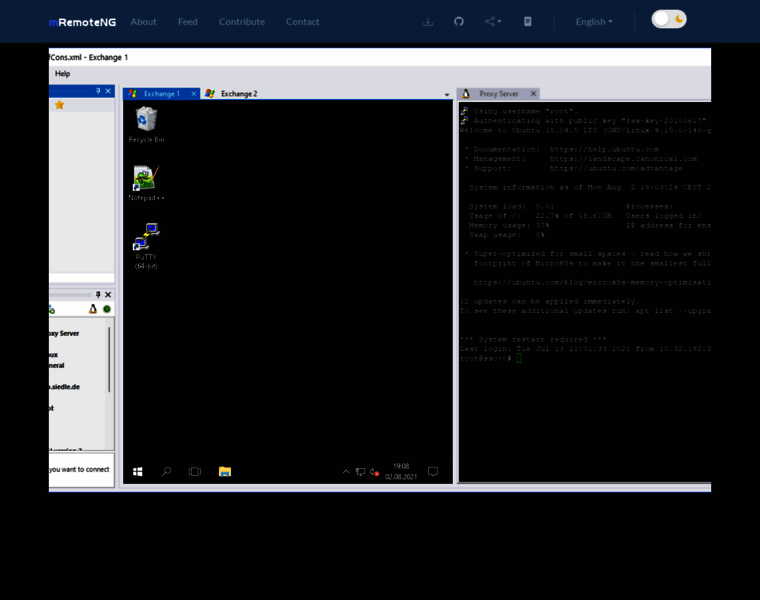
Task: Close the lower config panel
Action: point(108,295)
